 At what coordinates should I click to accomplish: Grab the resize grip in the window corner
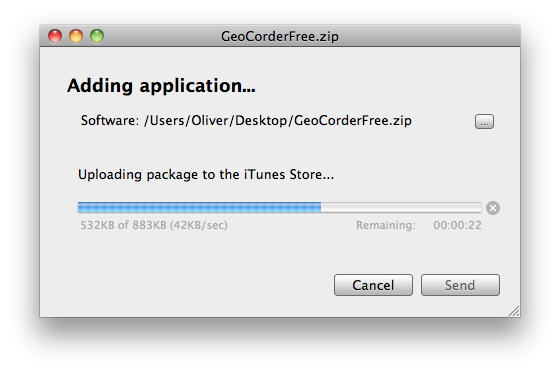(x=514, y=311)
